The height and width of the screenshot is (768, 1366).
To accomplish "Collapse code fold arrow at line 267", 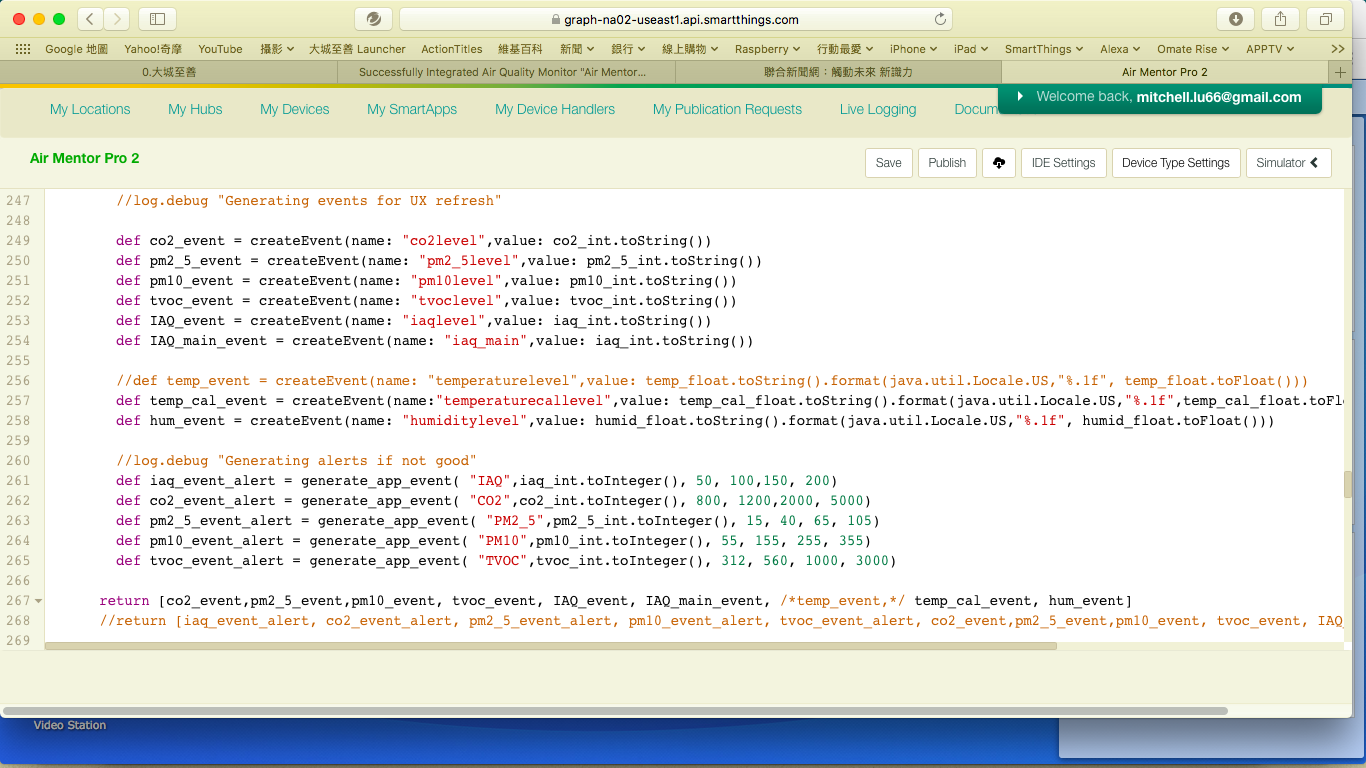I will point(38,601).
